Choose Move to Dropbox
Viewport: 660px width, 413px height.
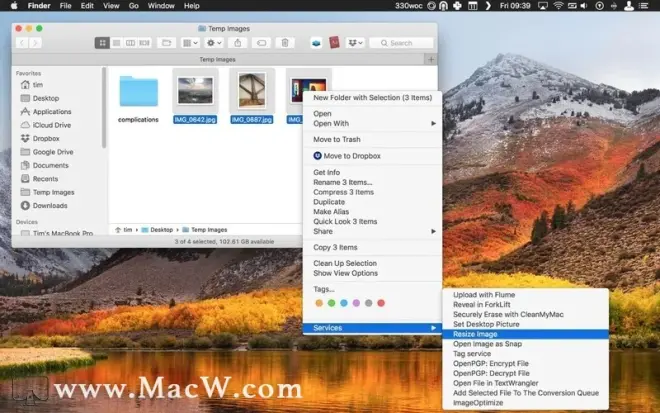coord(372,156)
